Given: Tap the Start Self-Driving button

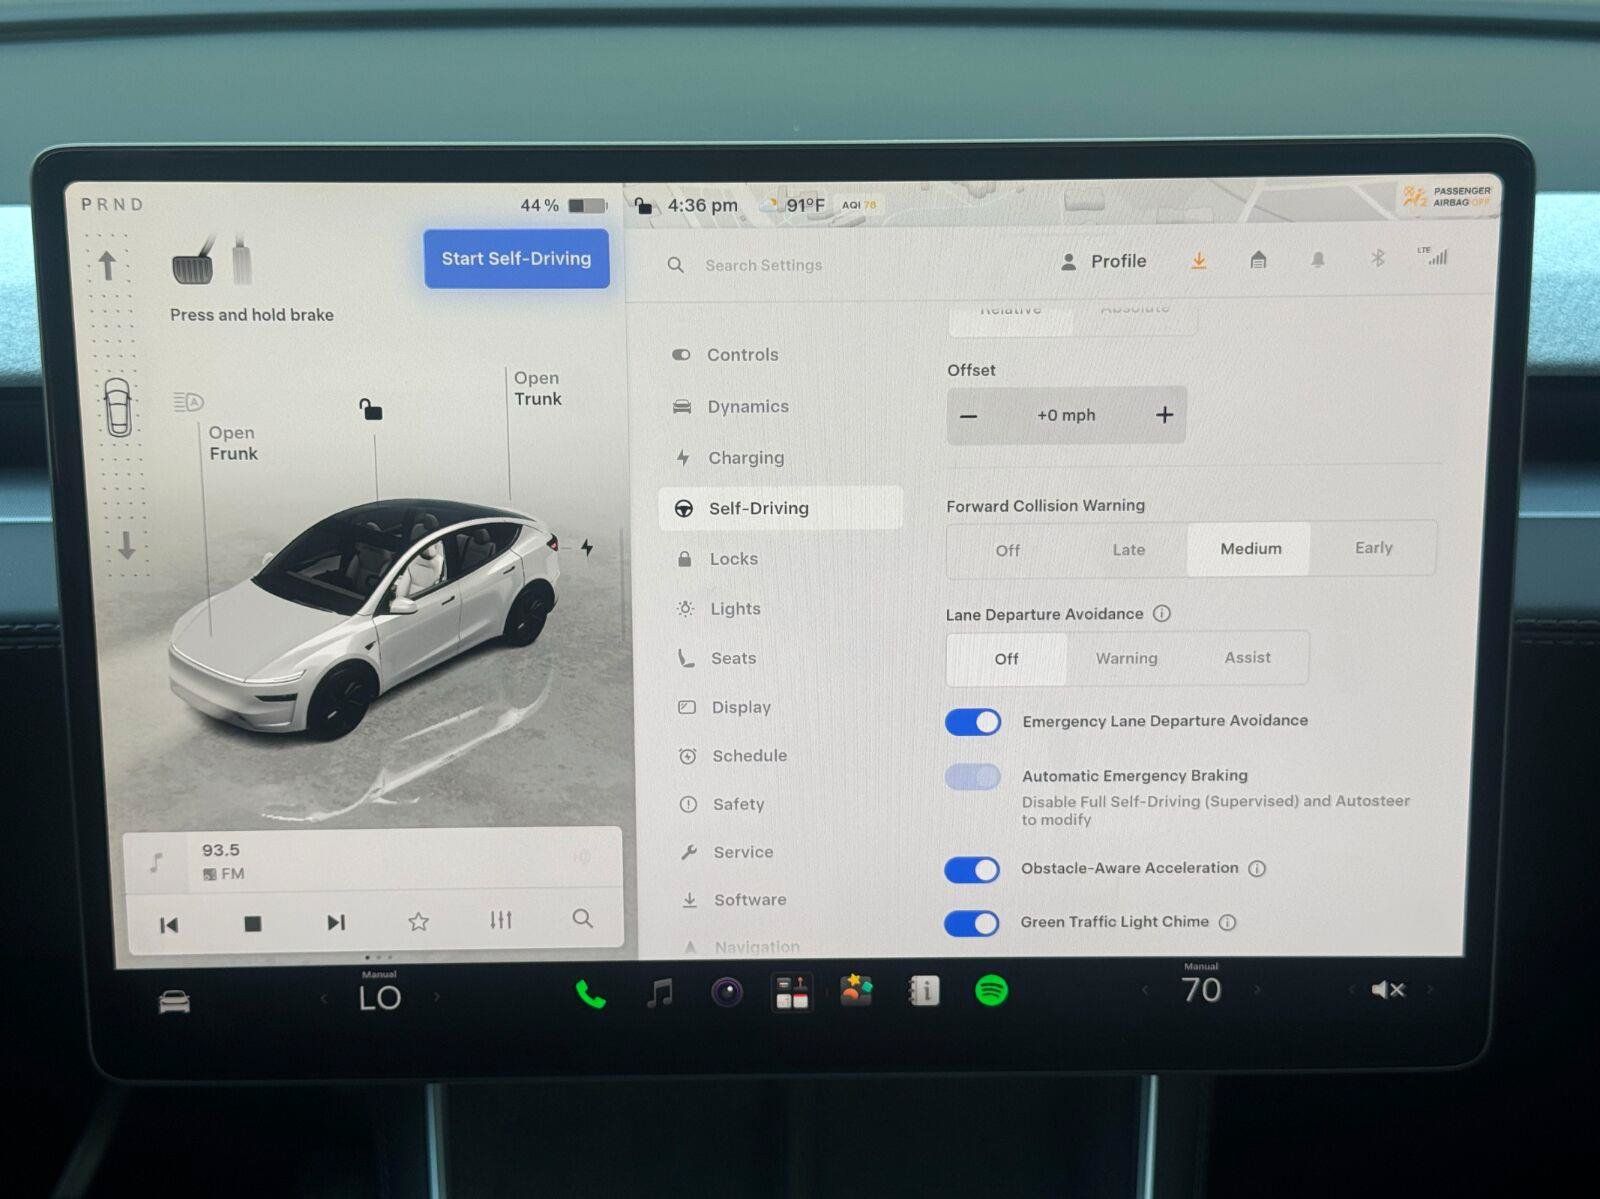Looking at the screenshot, I should pyautogui.click(x=516, y=258).
